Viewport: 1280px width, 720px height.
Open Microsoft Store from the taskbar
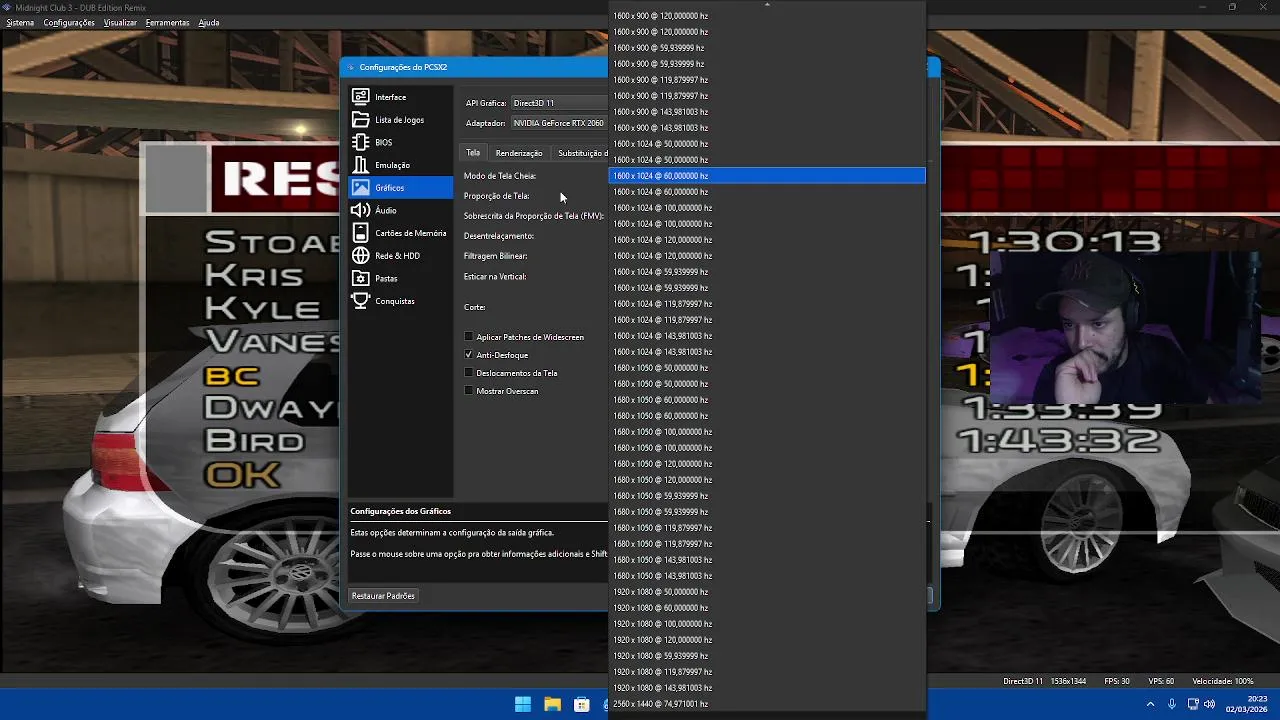(x=582, y=705)
